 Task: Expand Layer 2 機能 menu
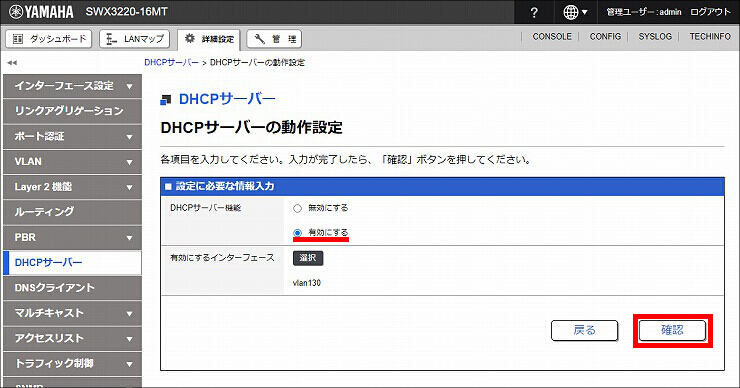(x=72, y=187)
